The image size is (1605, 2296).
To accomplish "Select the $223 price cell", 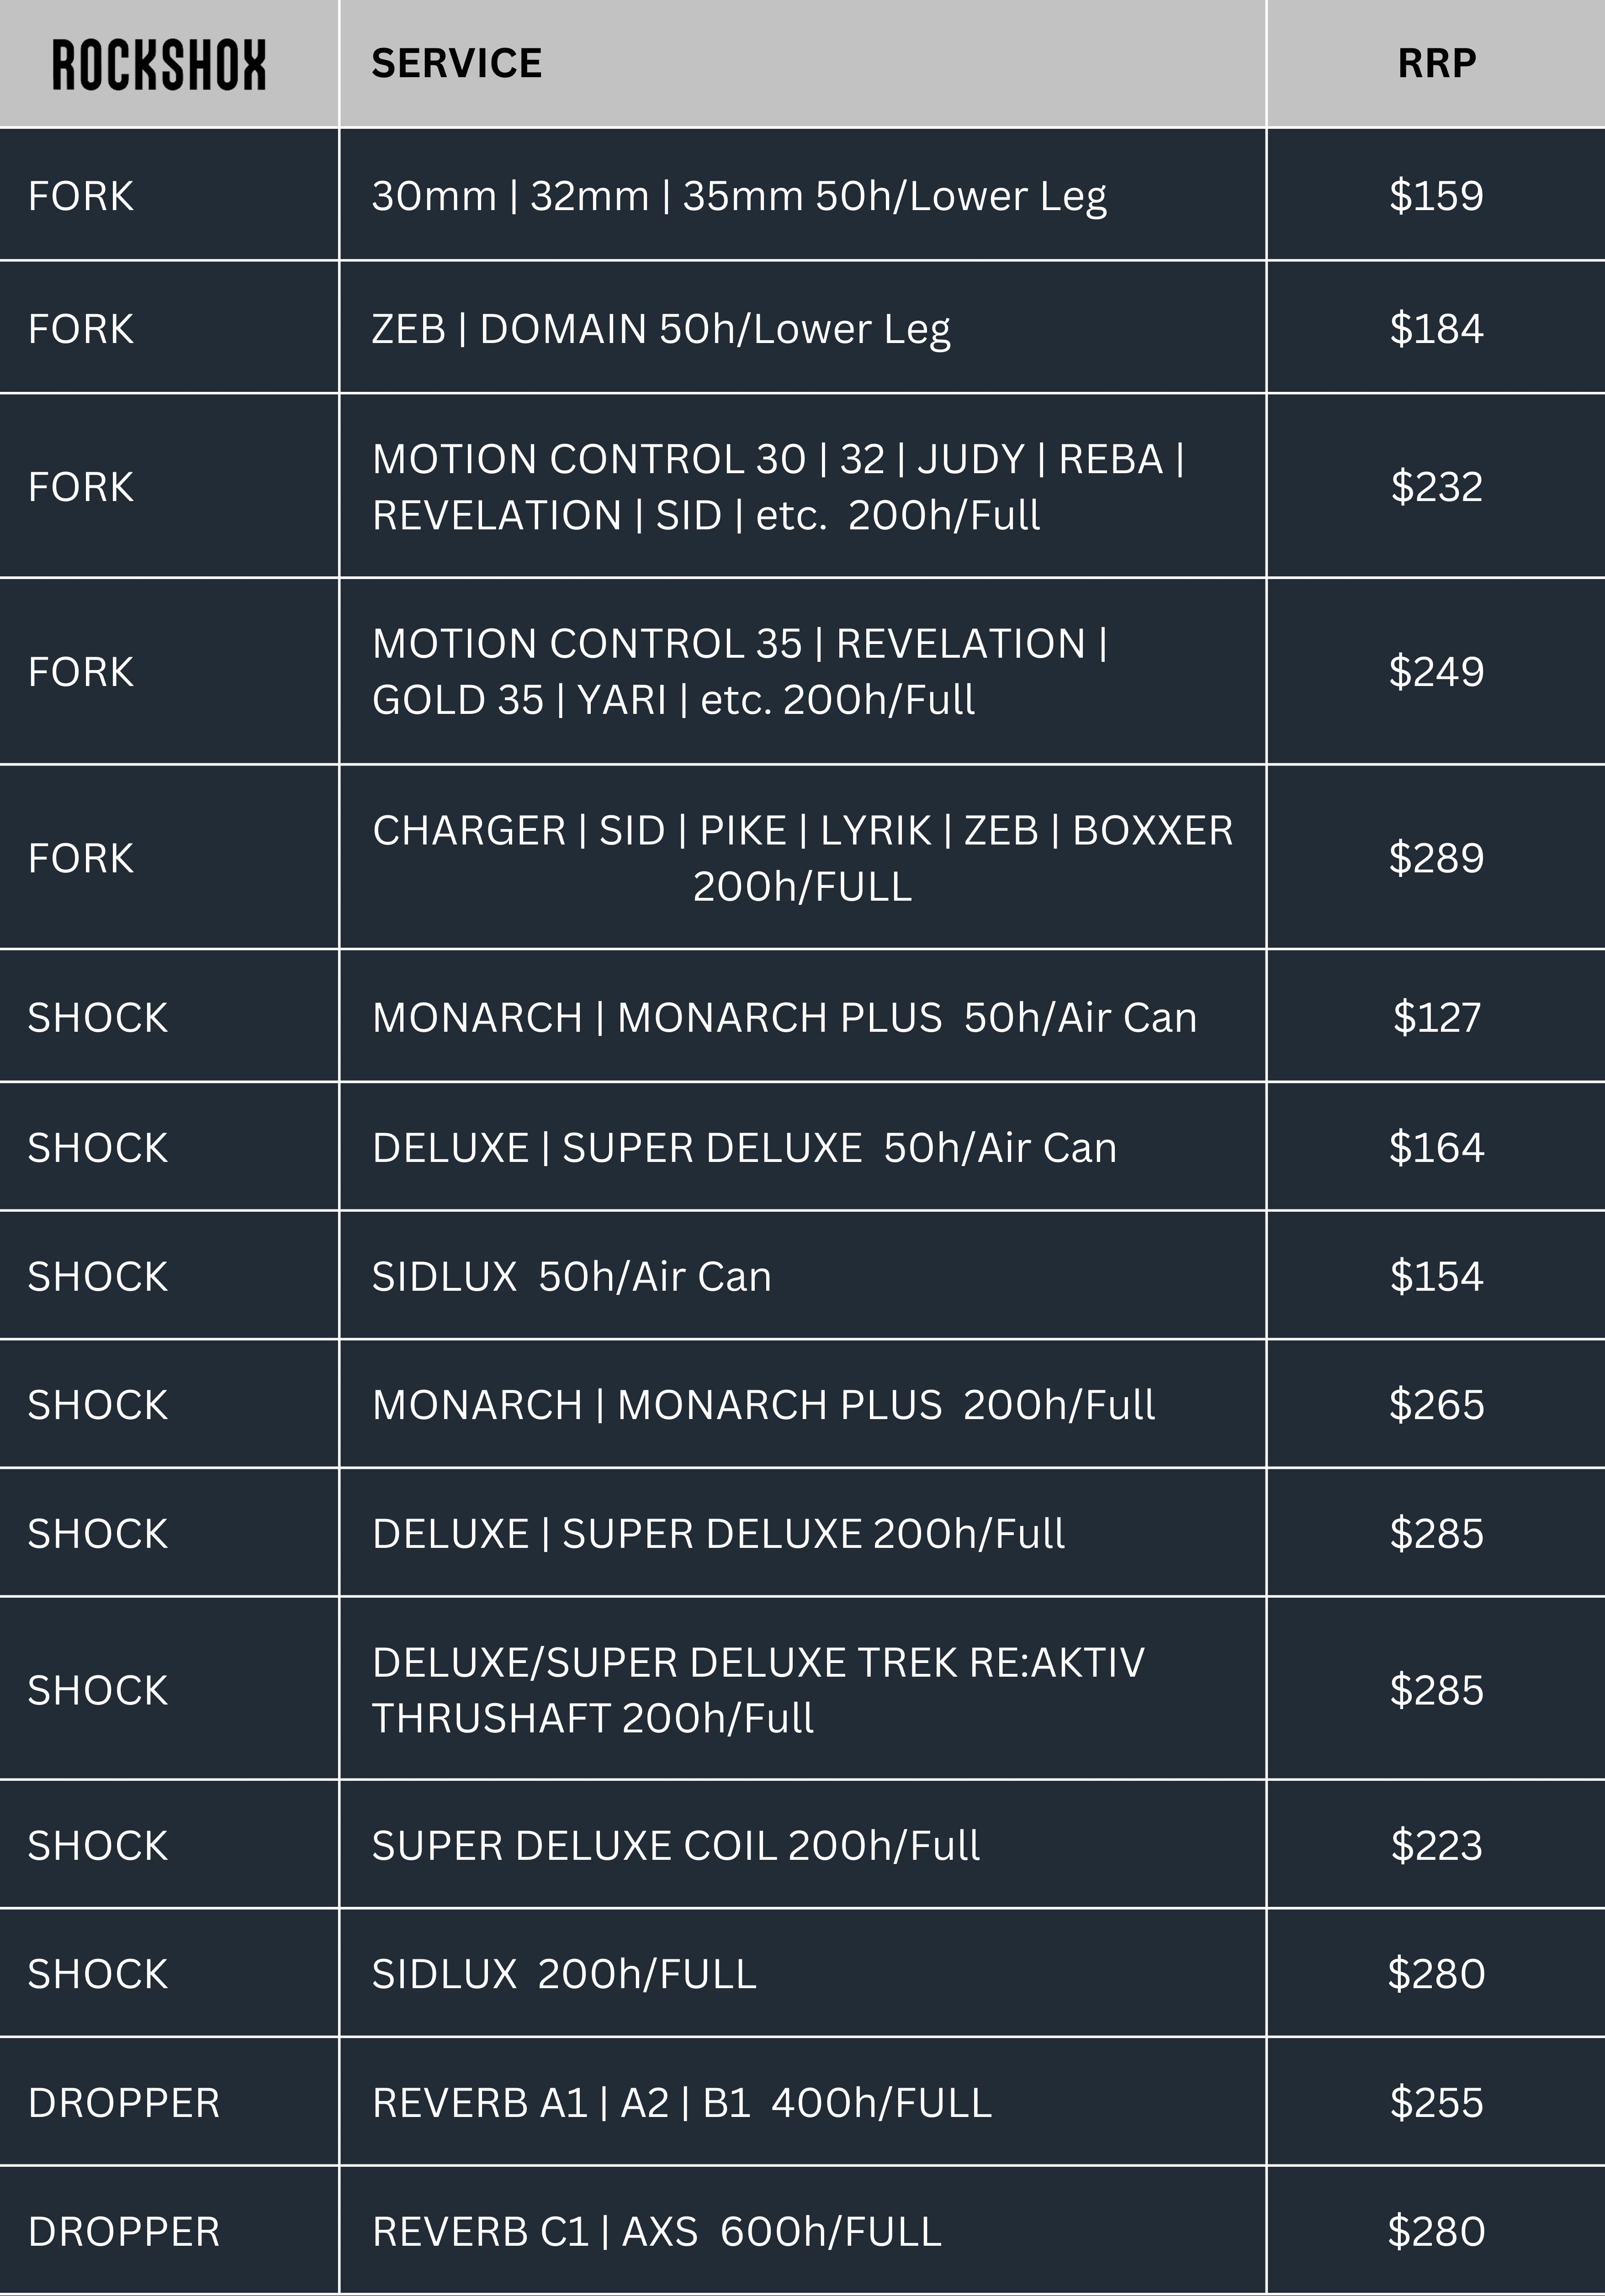I will 1436,1846.
